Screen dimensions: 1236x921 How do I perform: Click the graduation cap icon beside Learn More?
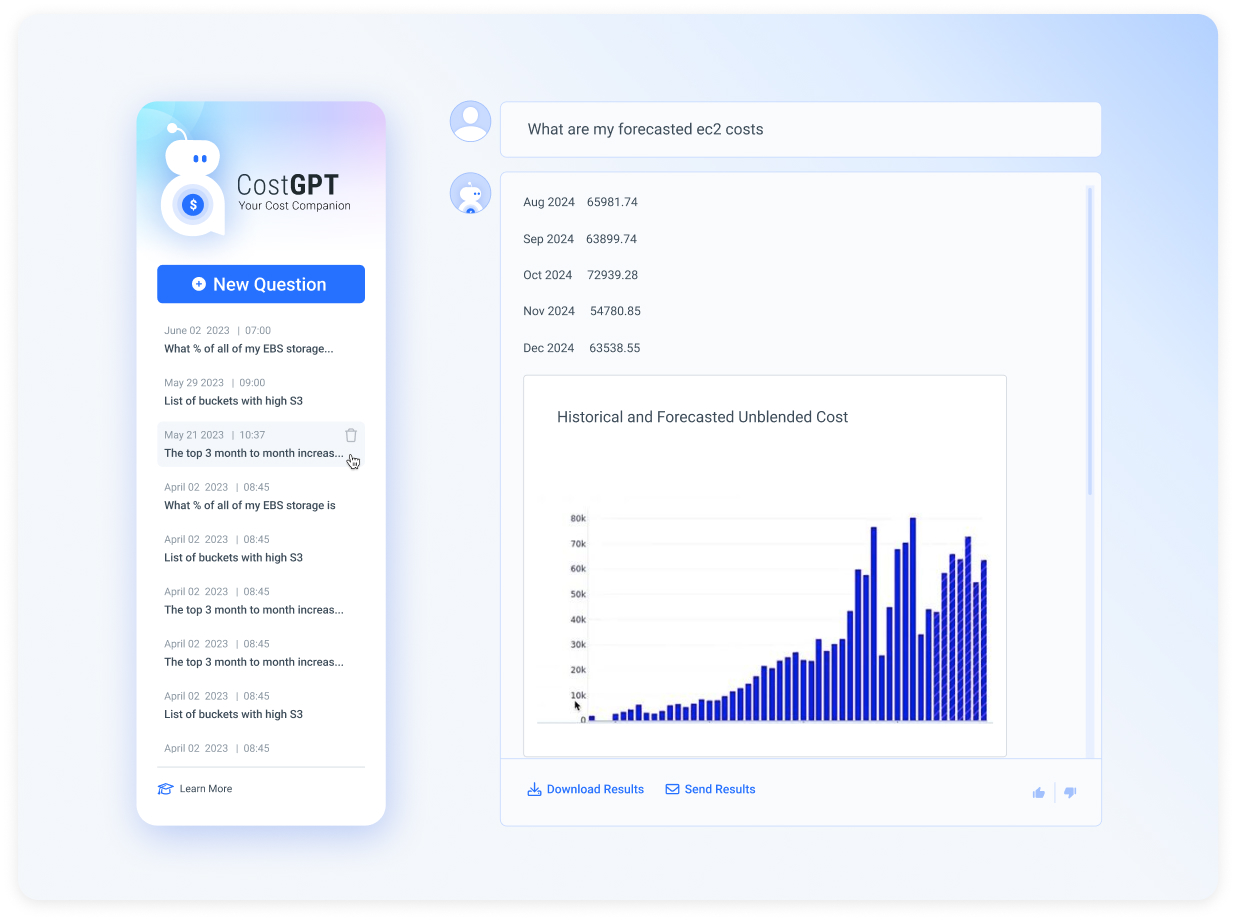click(166, 788)
